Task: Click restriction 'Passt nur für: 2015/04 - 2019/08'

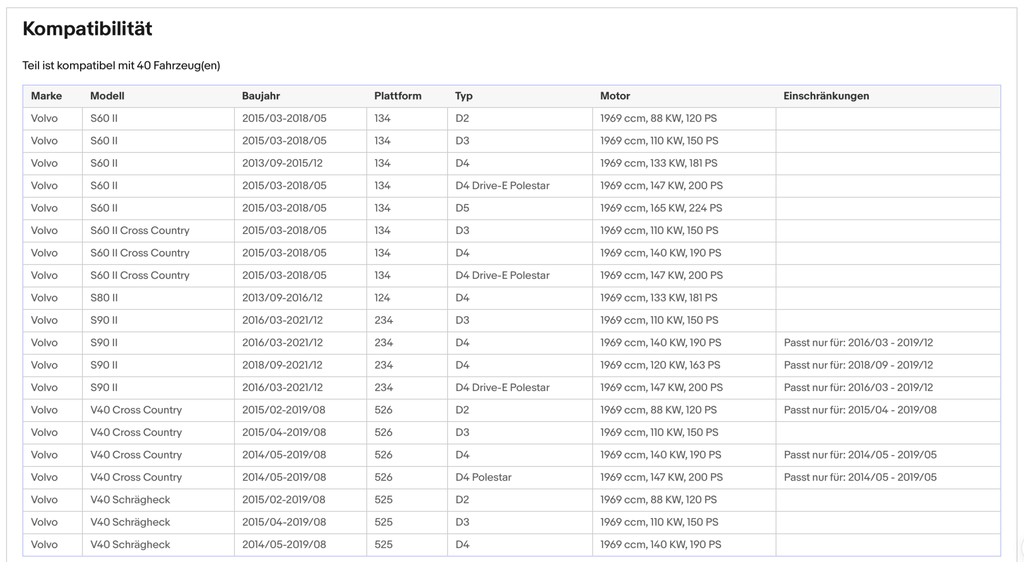Action: point(860,410)
